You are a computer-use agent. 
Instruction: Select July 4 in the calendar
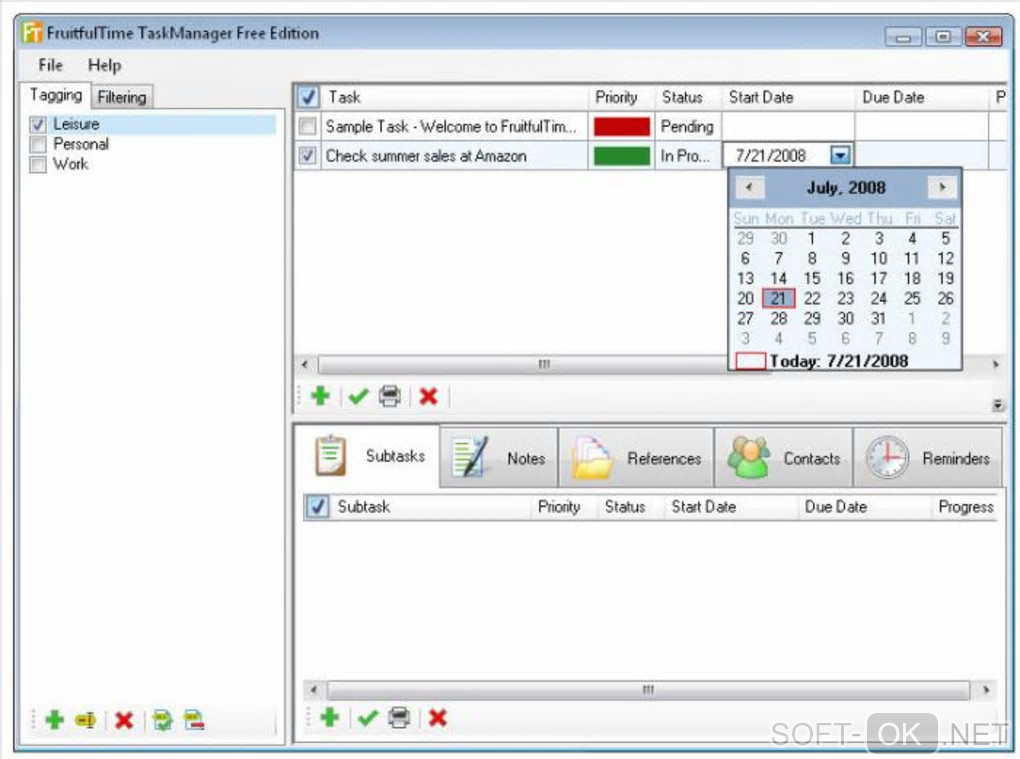click(912, 239)
